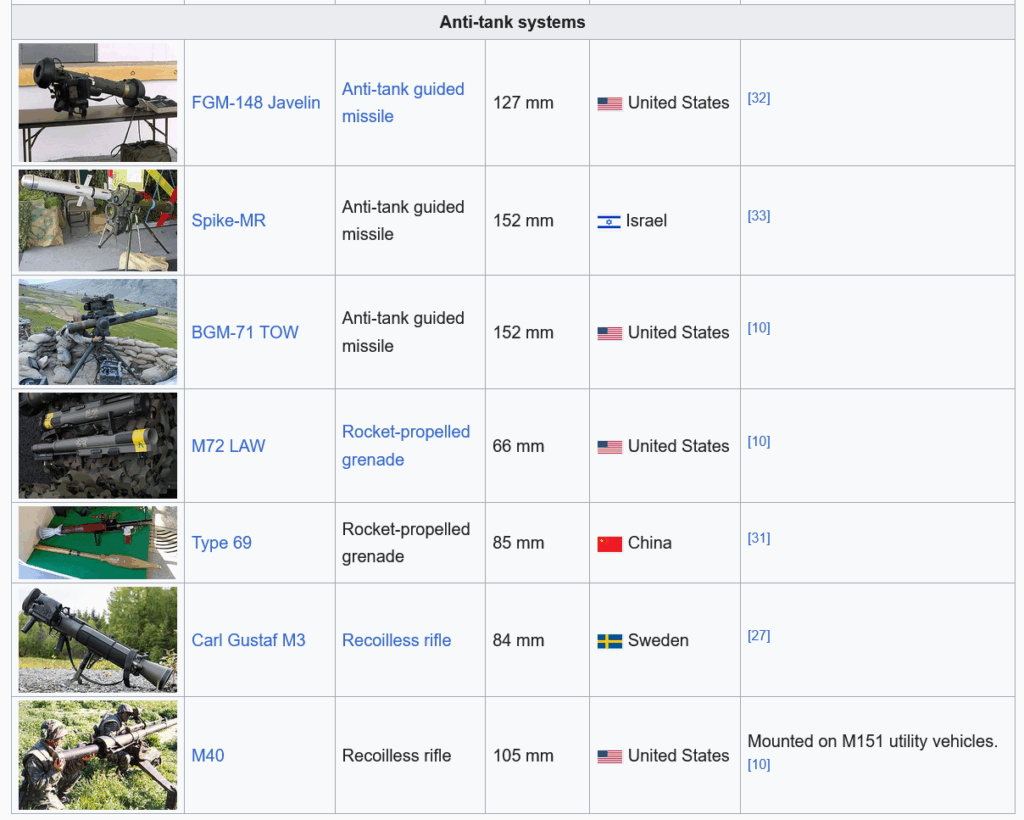Click the Sweden flag icon
Viewport: 1024px width, 820px height.
pyautogui.click(x=609, y=642)
